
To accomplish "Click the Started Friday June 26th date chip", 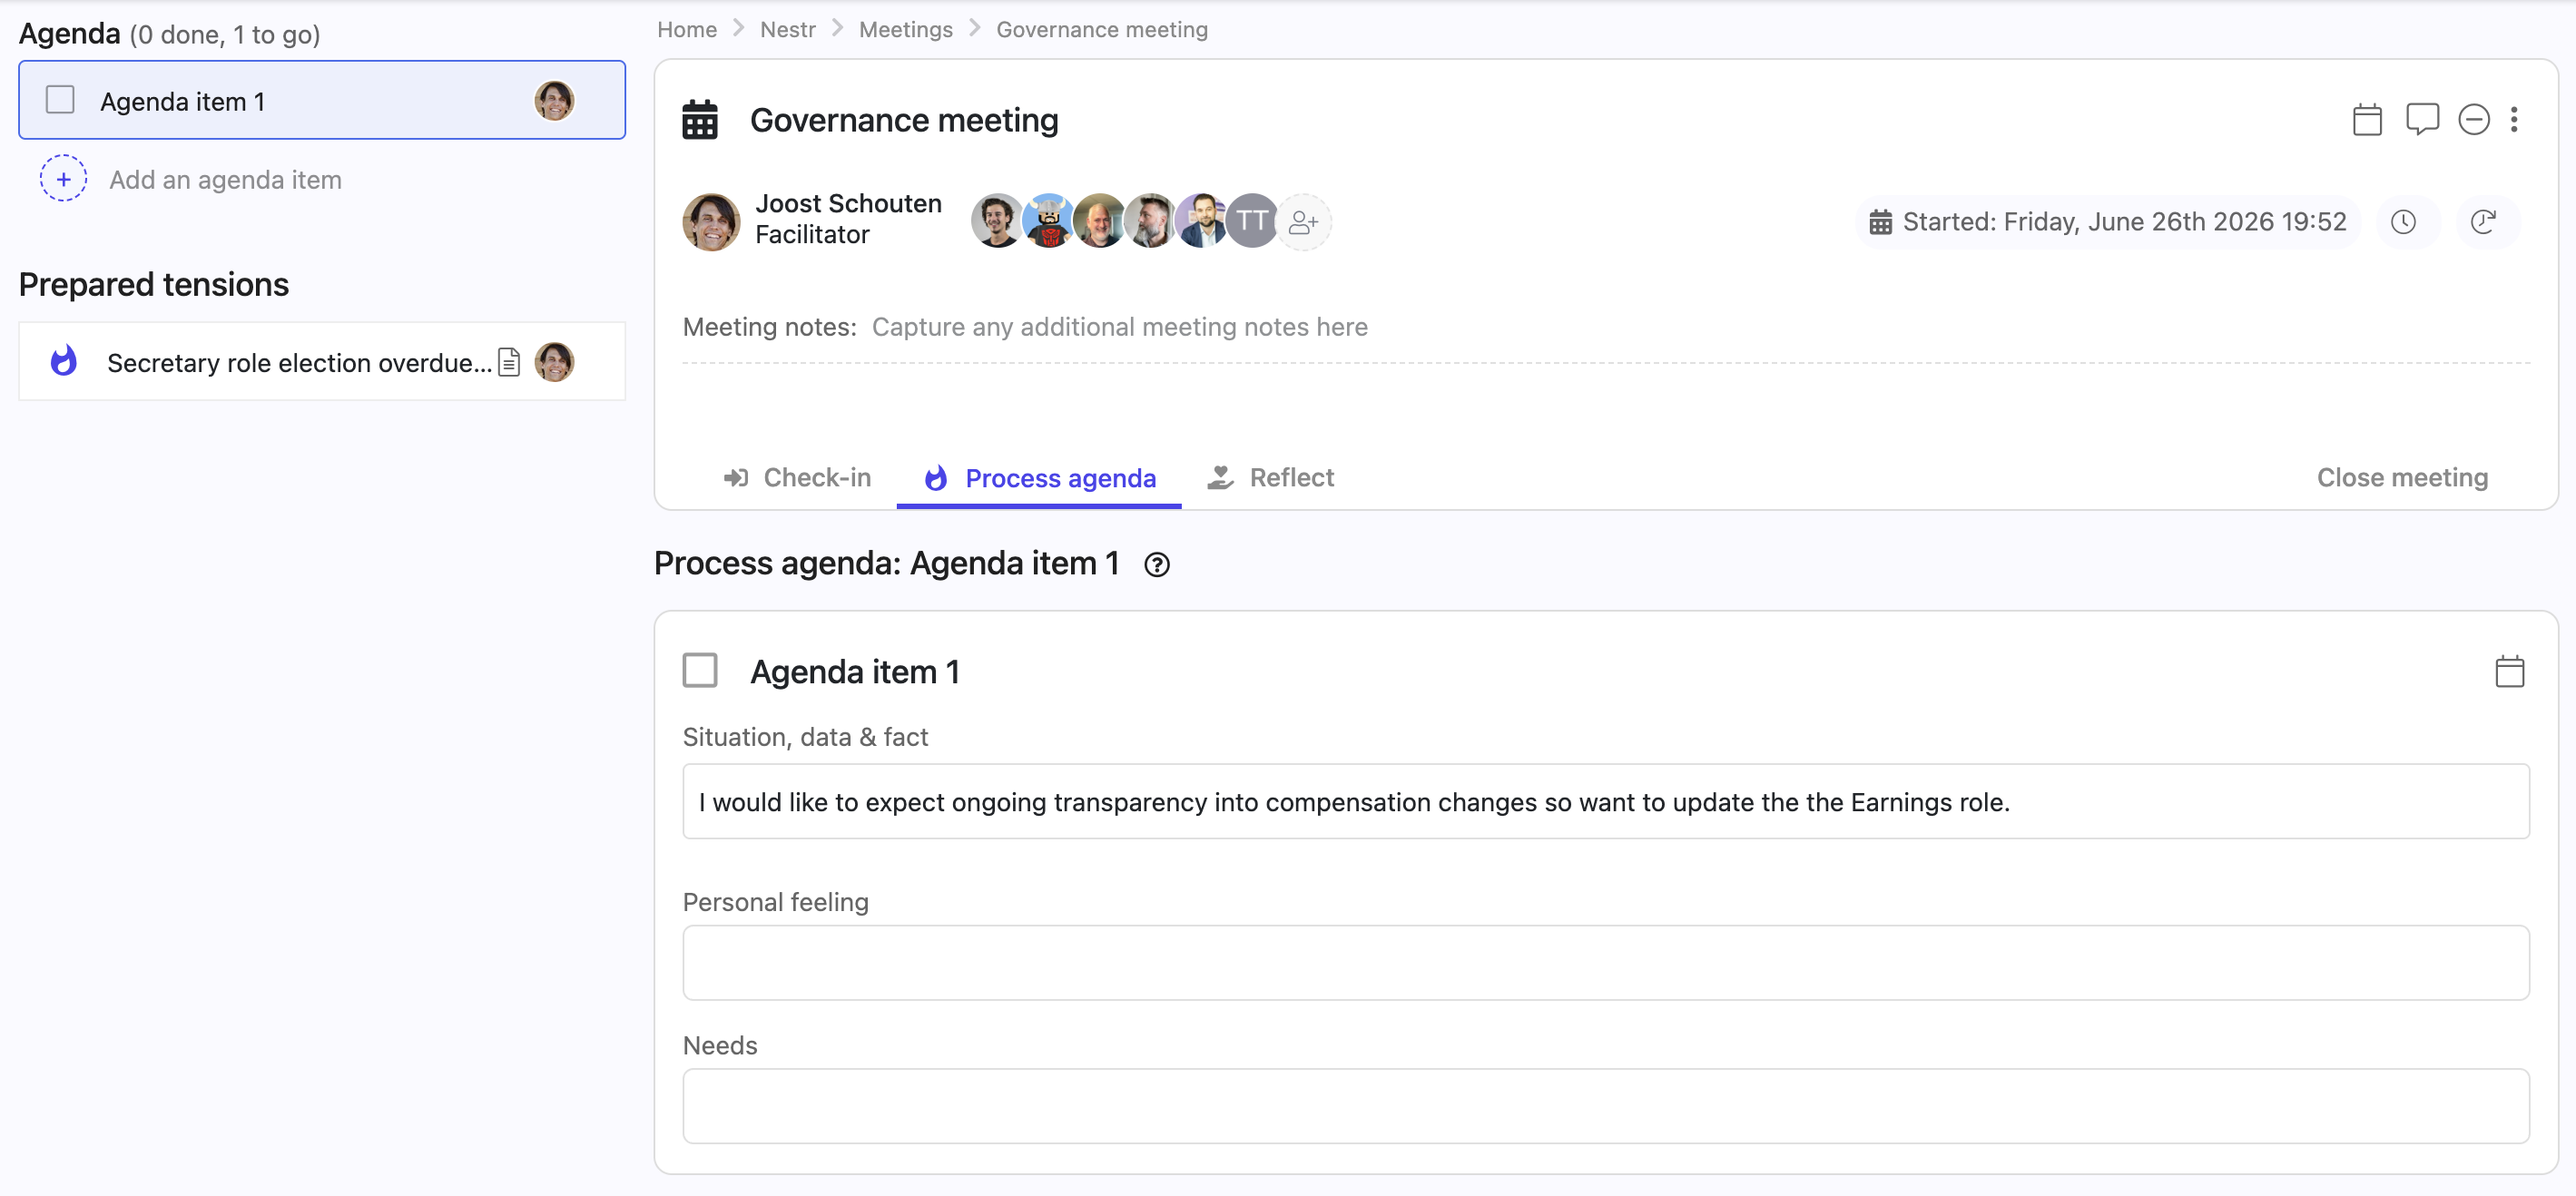I will [x=2108, y=221].
